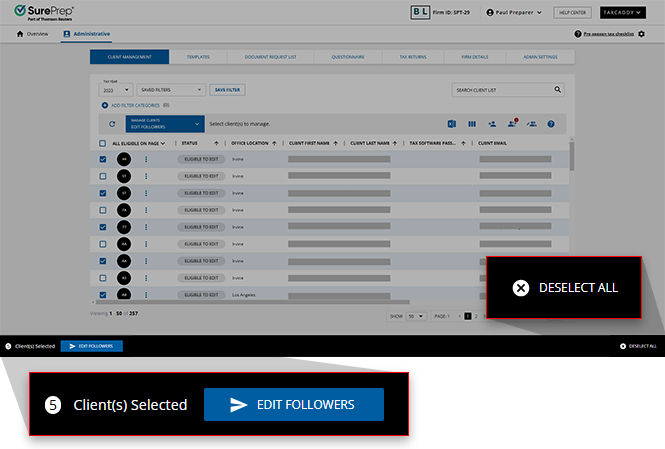Switch to the Templates tab
The width and height of the screenshot is (665, 449).
click(x=198, y=57)
